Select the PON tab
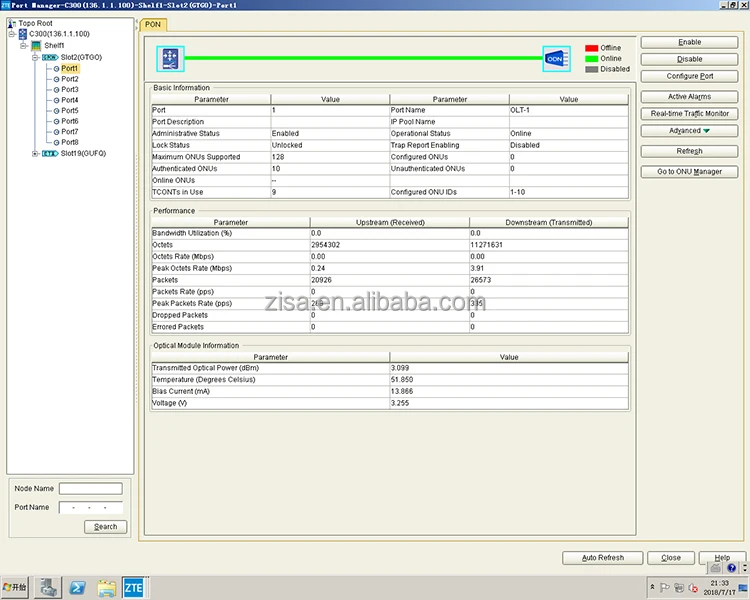Viewport: 750px width, 600px height. [153, 24]
